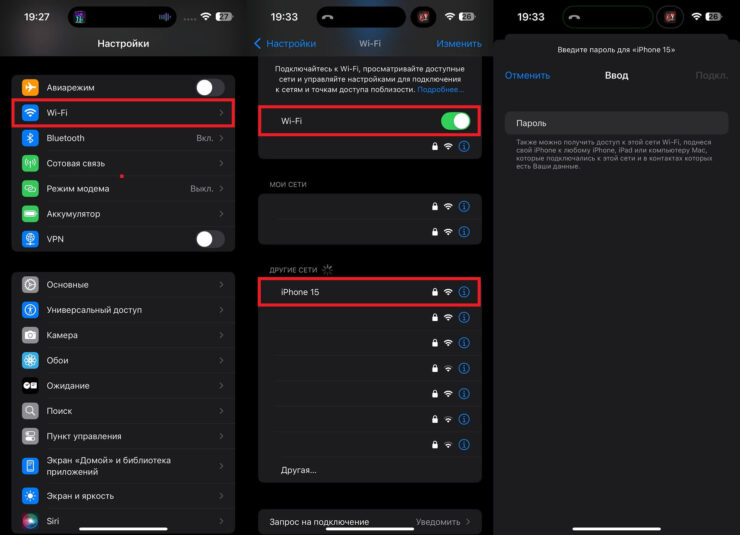Screen dimensions: 740x535
Task: Tap the Bluetooth settings icon
Action: 30,138
